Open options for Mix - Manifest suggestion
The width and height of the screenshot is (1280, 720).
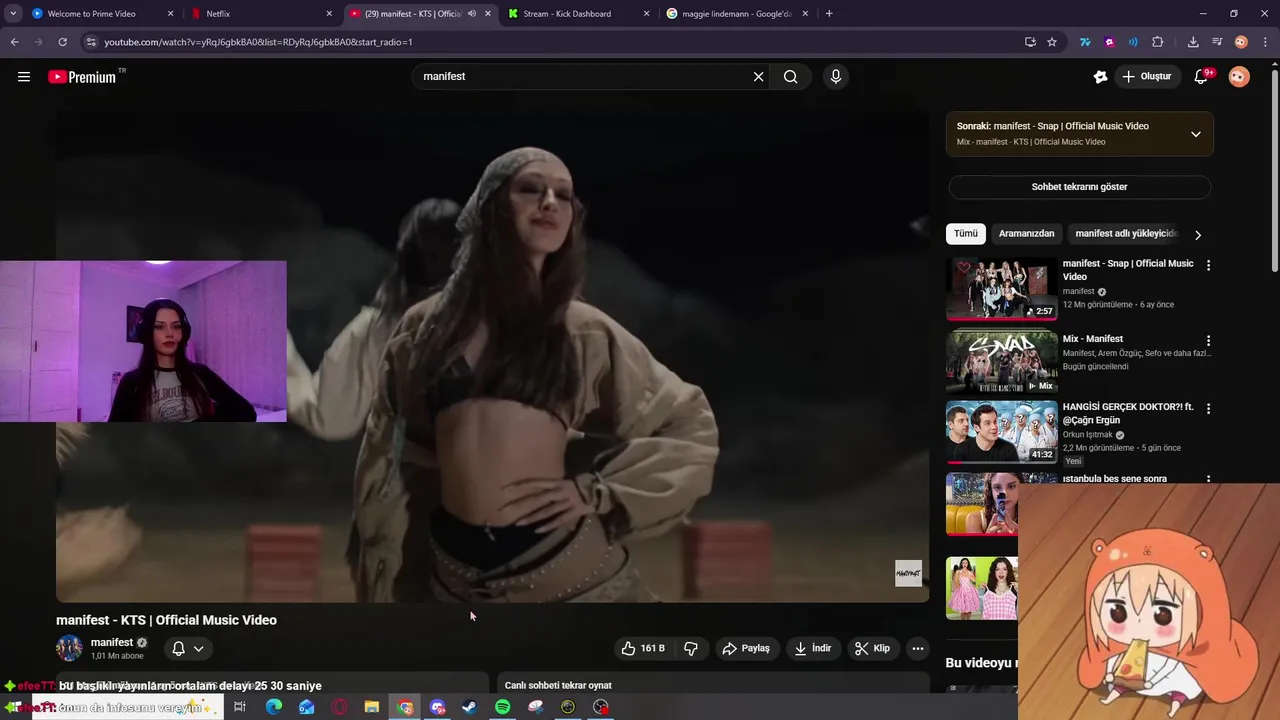click(1208, 341)
